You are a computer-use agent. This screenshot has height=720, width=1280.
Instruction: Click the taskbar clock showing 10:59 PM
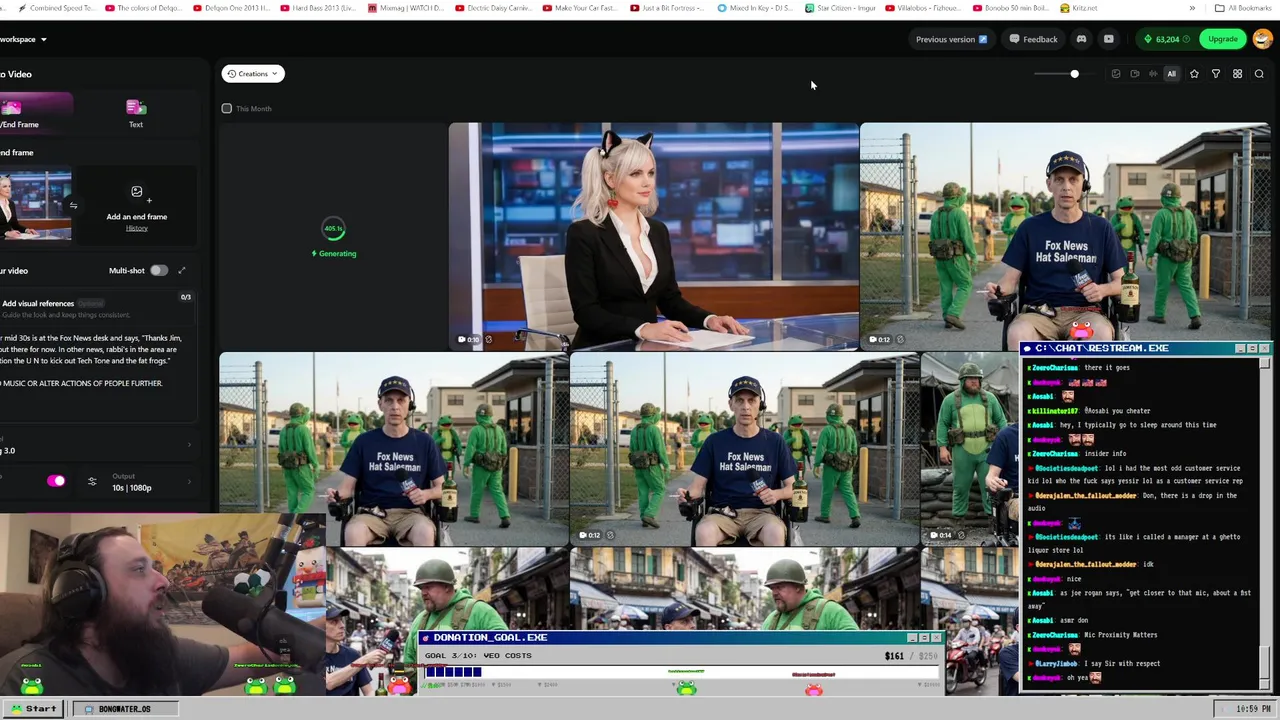coord(1253,709)
